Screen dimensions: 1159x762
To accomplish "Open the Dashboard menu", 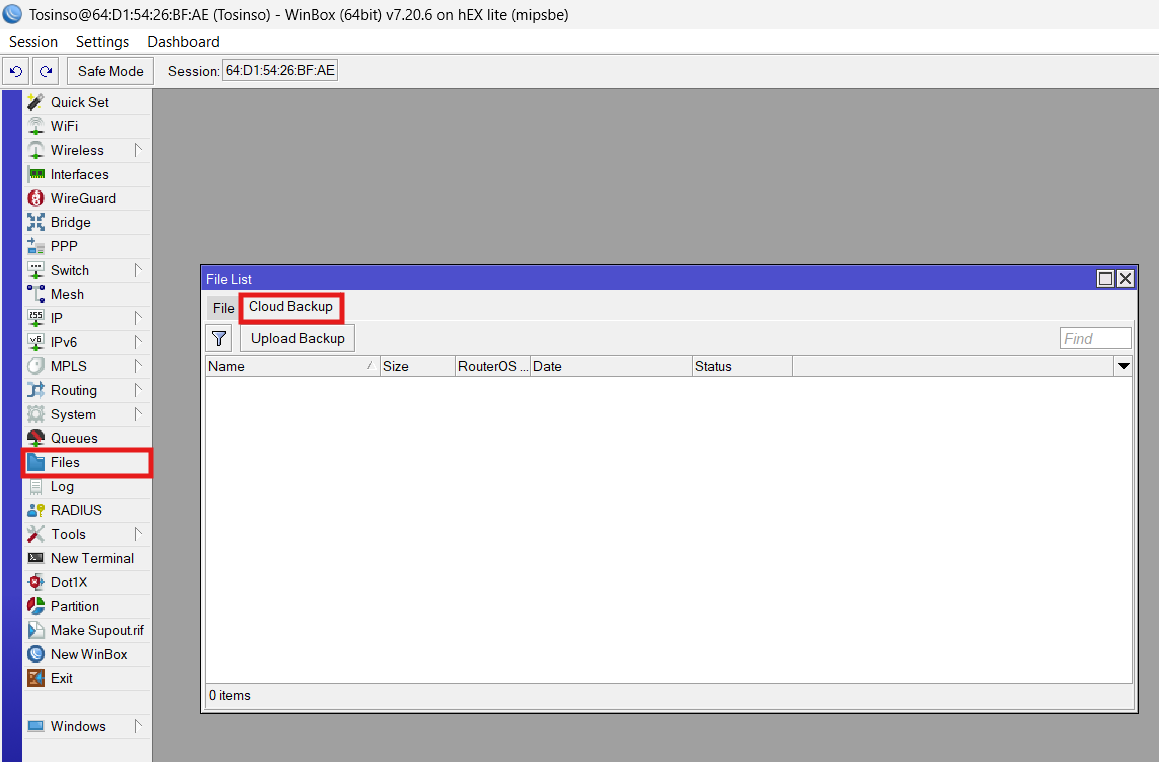I will 183,42.
